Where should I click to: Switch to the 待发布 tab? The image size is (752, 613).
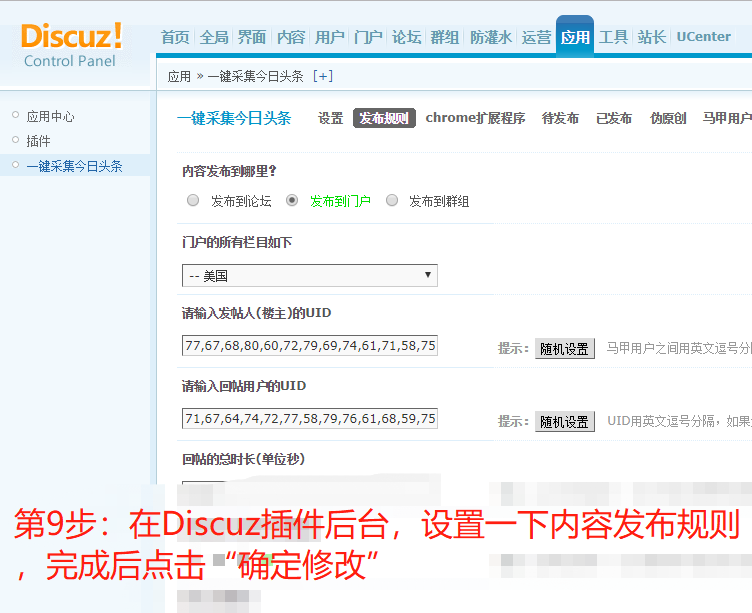pyautogui.click(x=560, y=118)
